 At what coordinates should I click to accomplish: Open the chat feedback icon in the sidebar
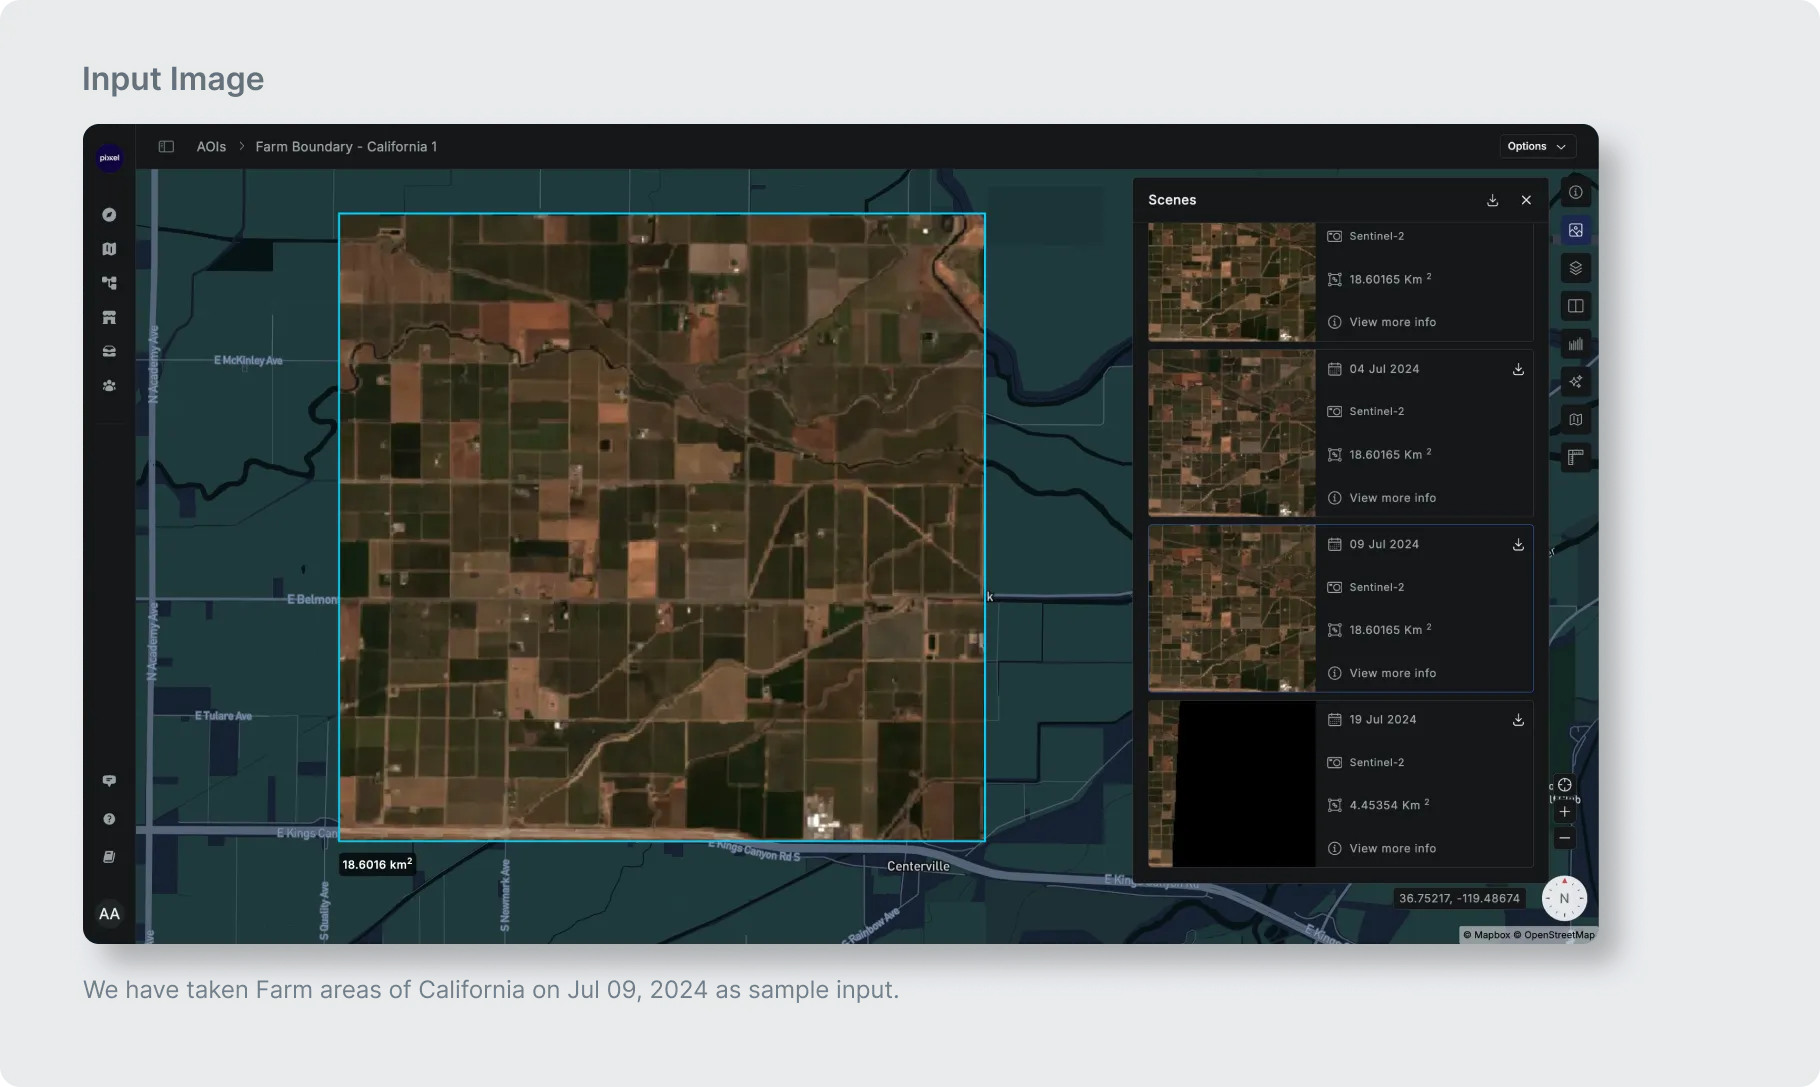click(109, 781)
